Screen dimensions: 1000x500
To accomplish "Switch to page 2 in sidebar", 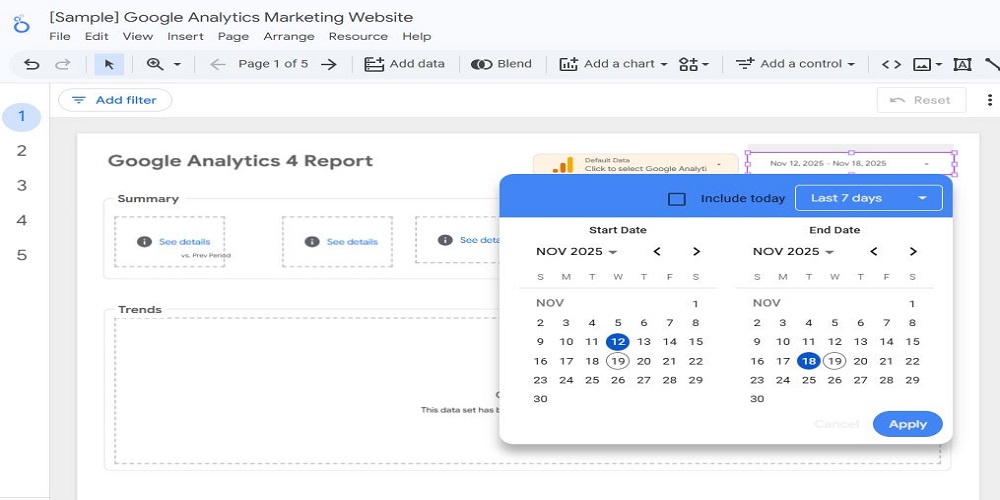I will click(22, 151).
